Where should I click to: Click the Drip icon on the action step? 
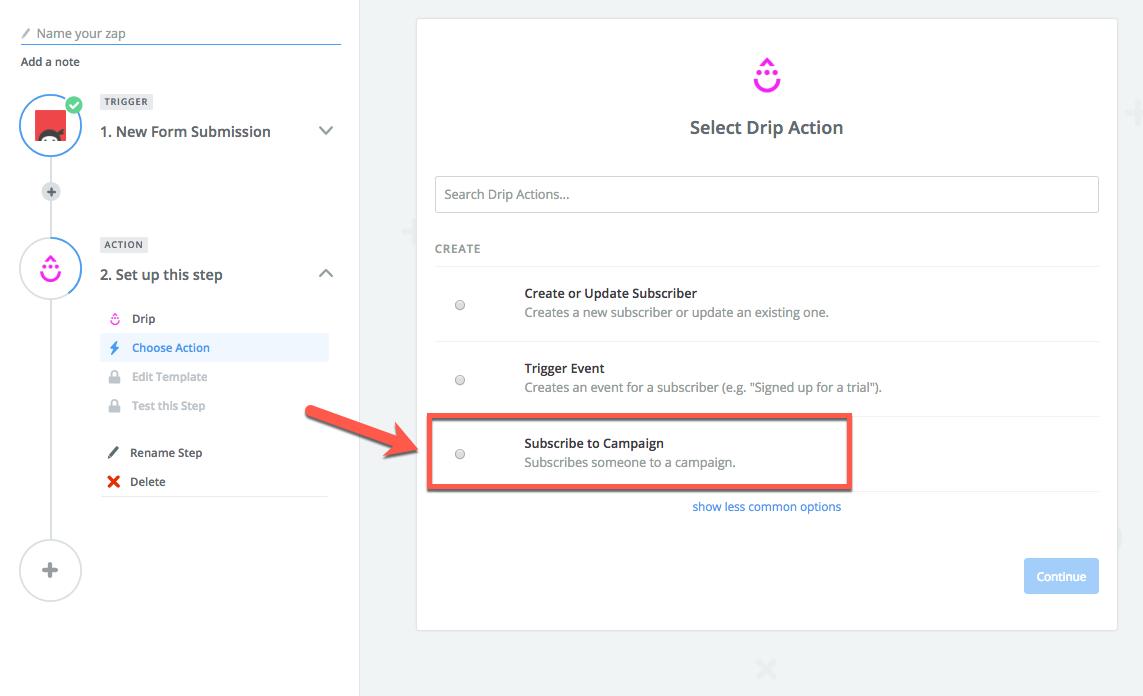pos(50,268)
